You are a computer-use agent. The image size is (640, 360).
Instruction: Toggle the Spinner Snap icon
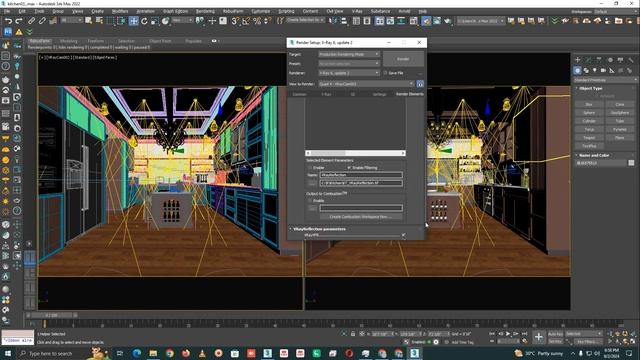[x=267, y=21]
